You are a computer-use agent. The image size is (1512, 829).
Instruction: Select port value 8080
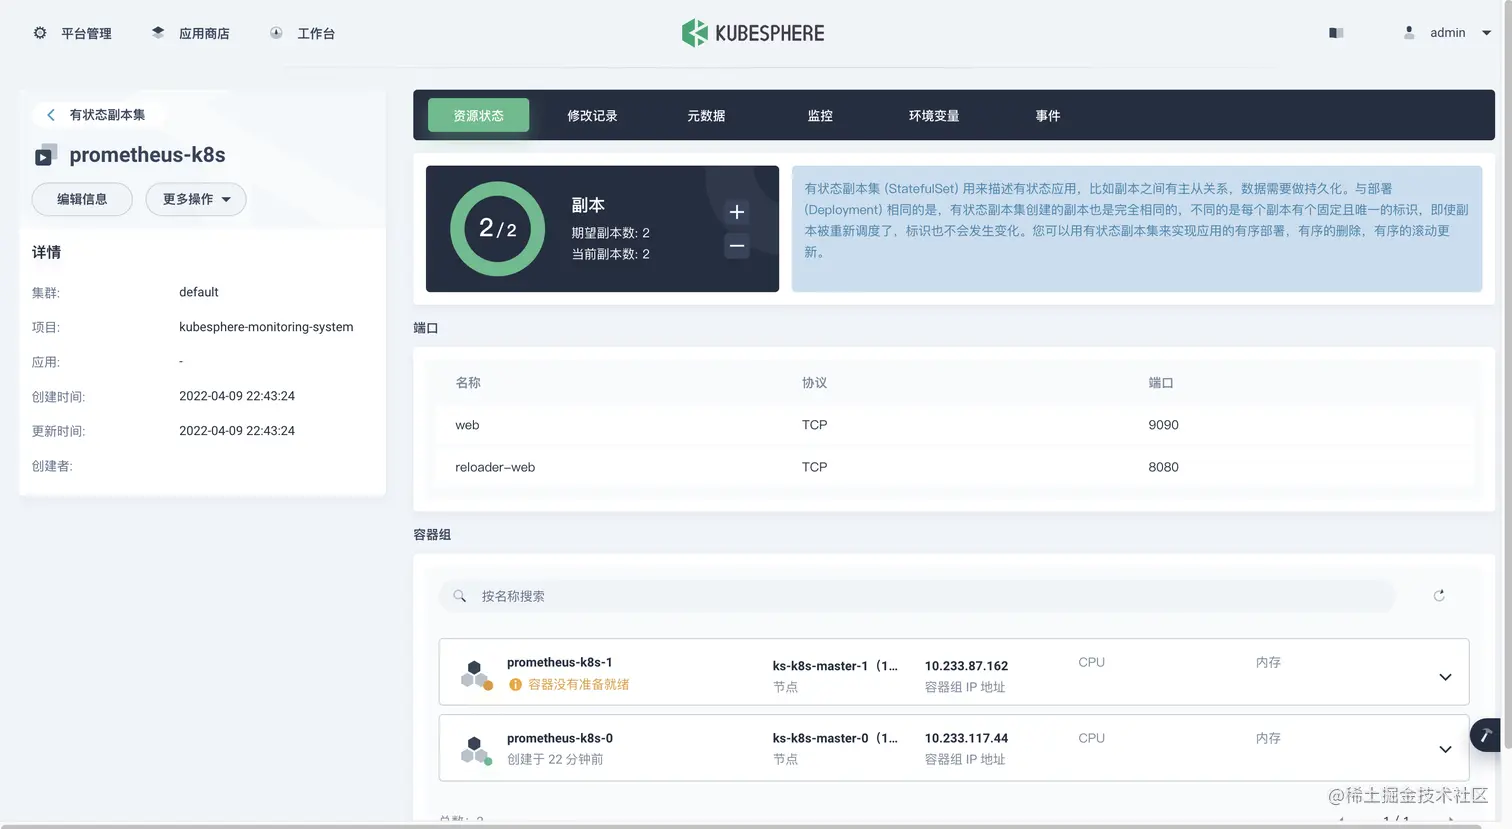tap(1163, 467)
